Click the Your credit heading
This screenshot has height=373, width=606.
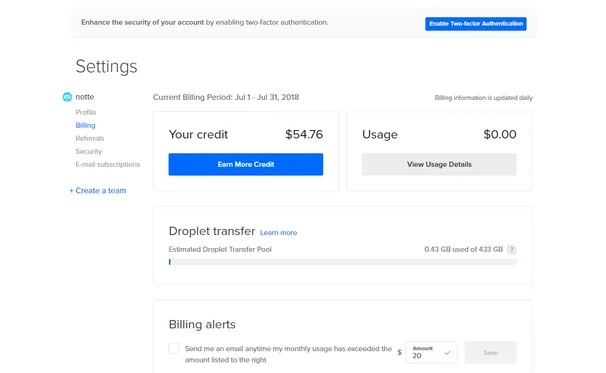[x=198, y=135]
